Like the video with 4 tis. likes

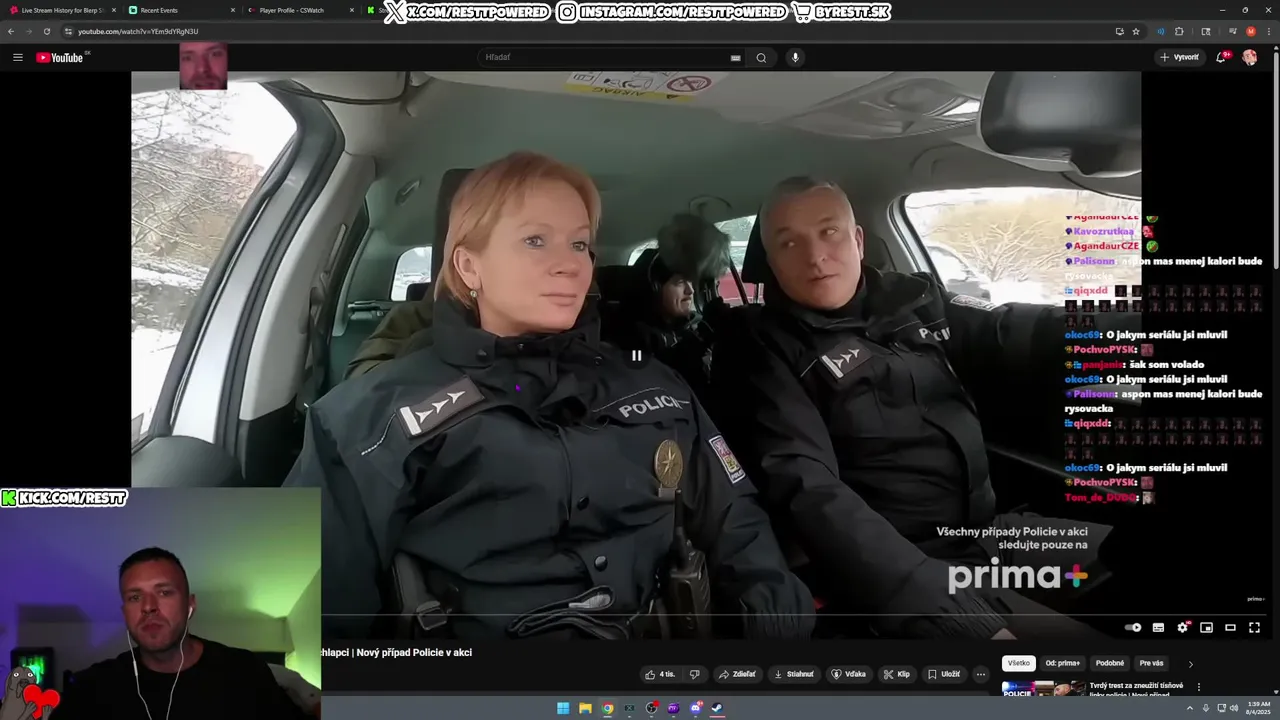pos(660,674)
